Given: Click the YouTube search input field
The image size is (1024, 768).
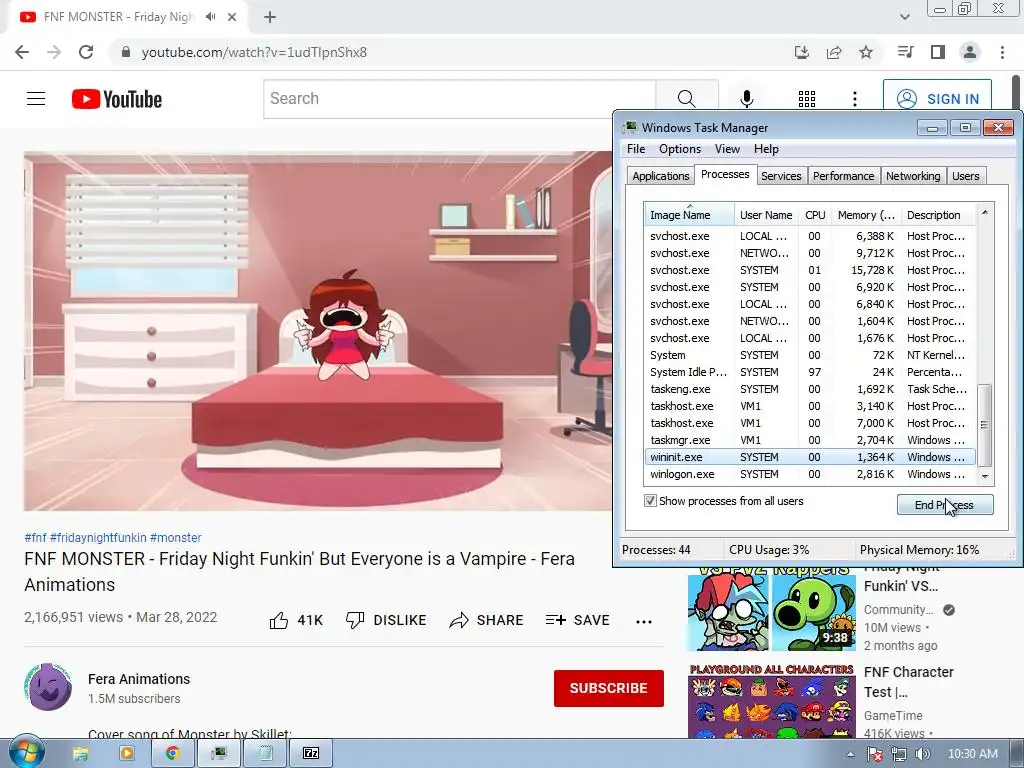Looking at the screenshot, I should pos(460,99).
